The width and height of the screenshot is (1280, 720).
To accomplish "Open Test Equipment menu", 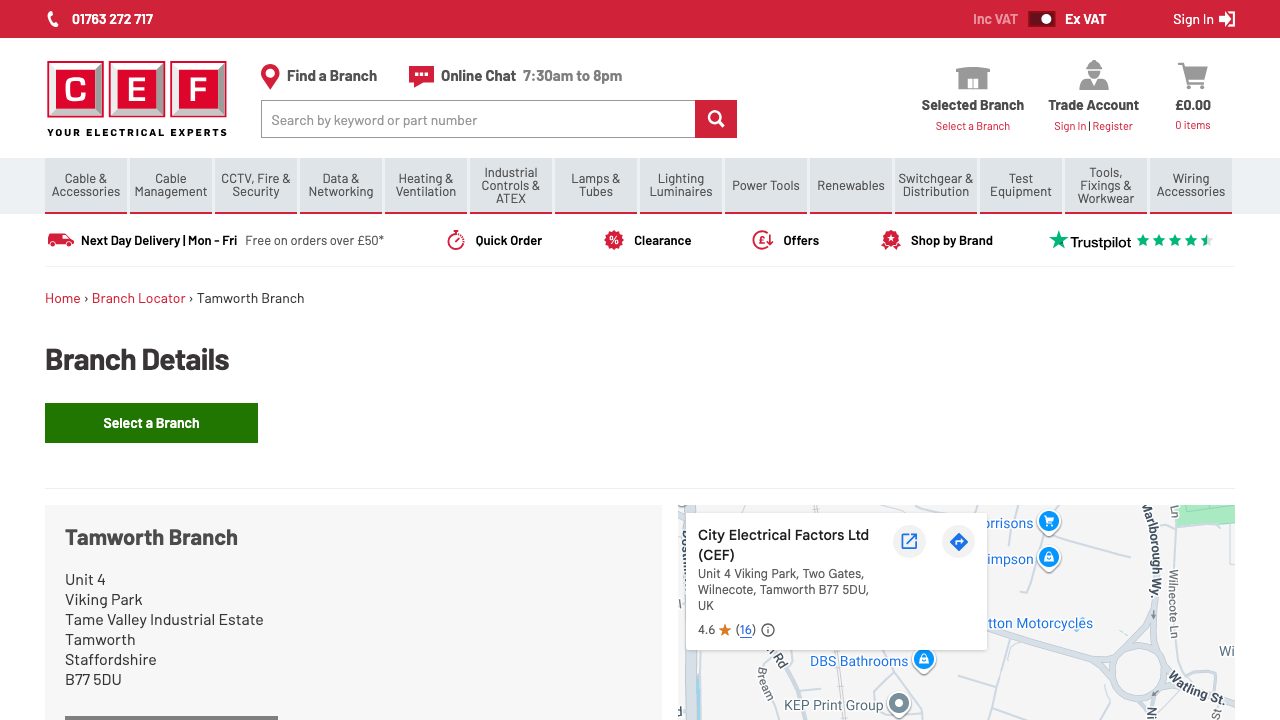I will [1021, 185].
